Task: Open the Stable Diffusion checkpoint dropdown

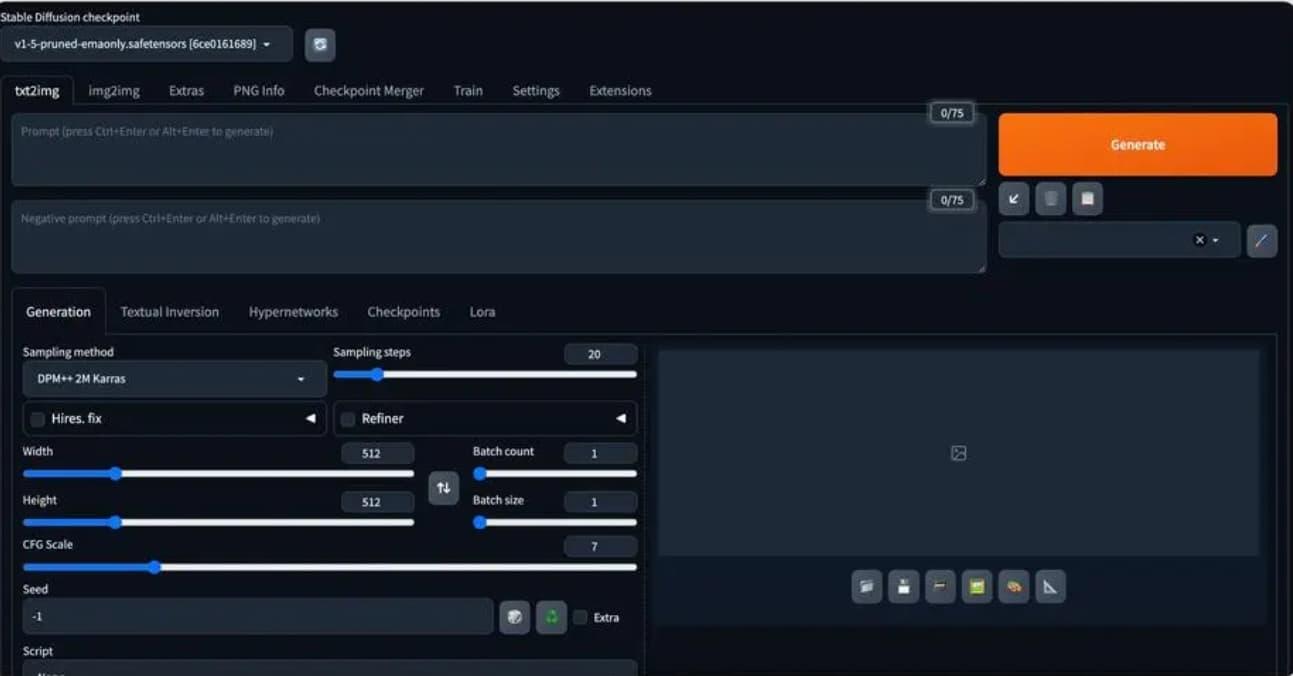Action: pyautogui.click(x=146, y=45)
